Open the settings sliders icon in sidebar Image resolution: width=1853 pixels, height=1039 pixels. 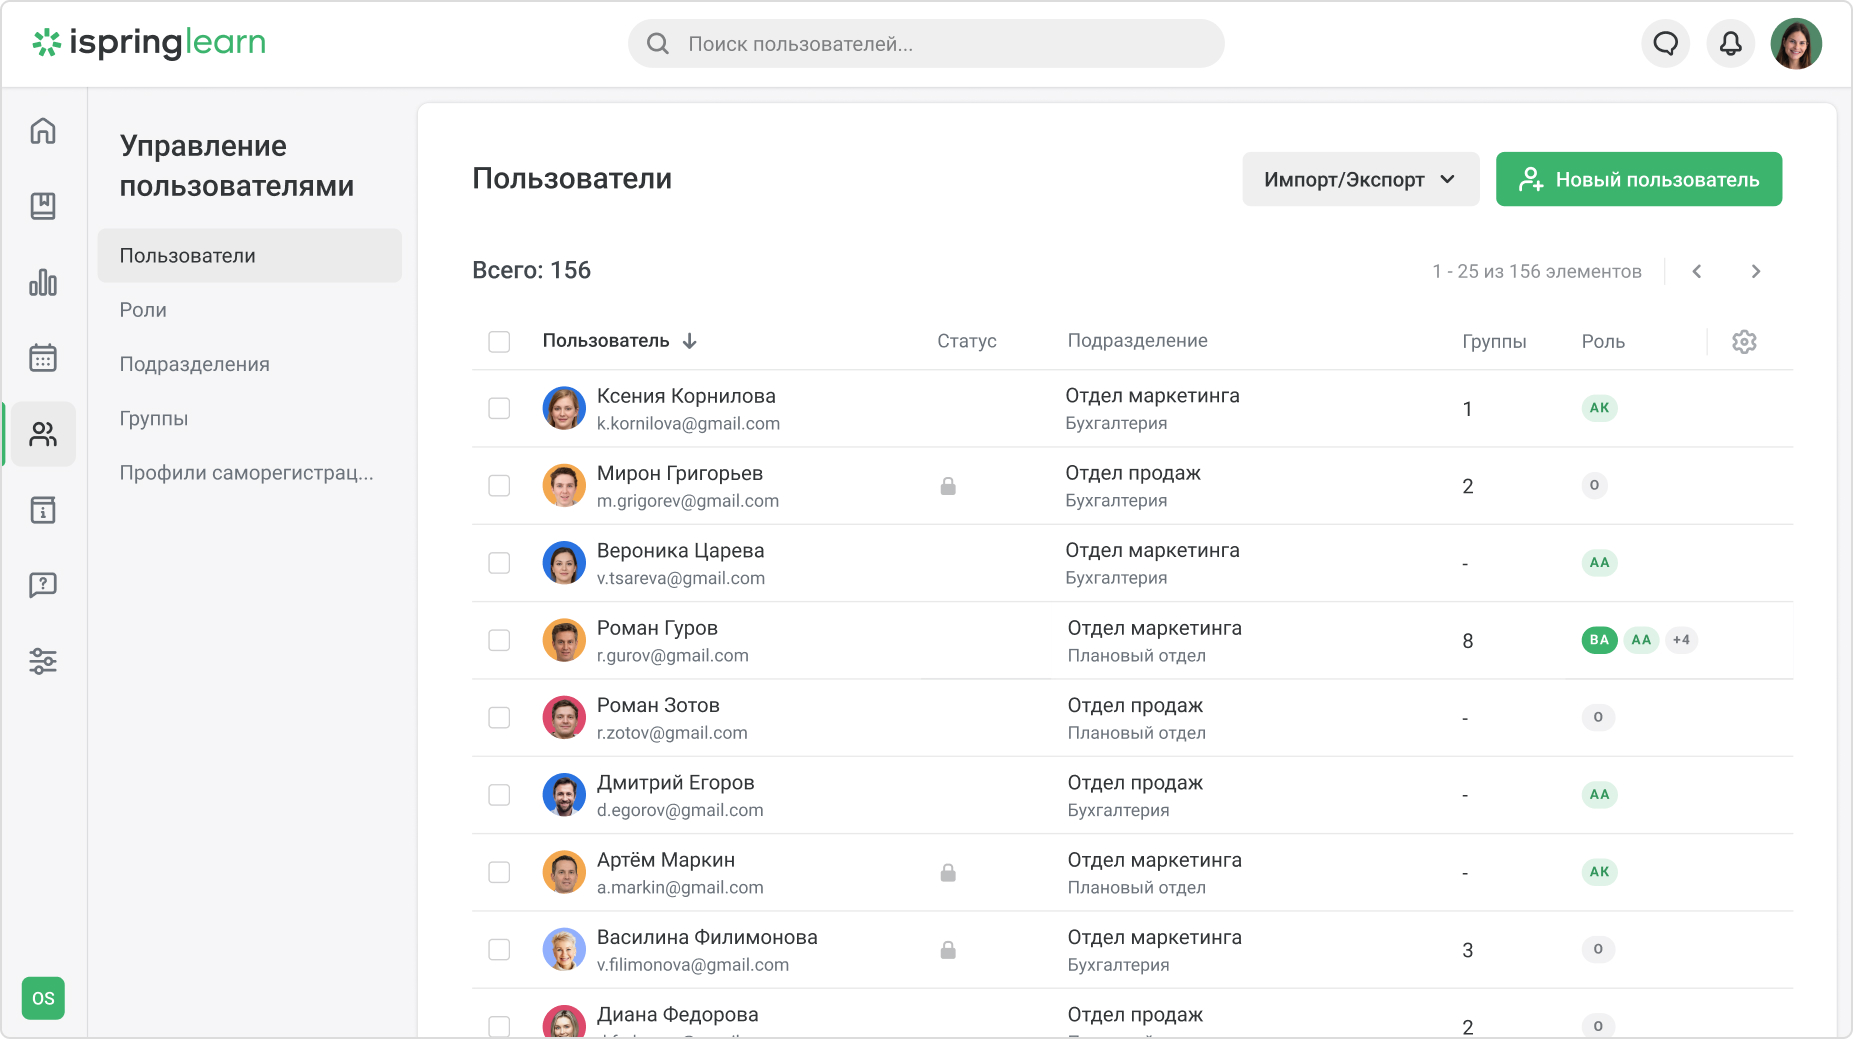point(43,661)
